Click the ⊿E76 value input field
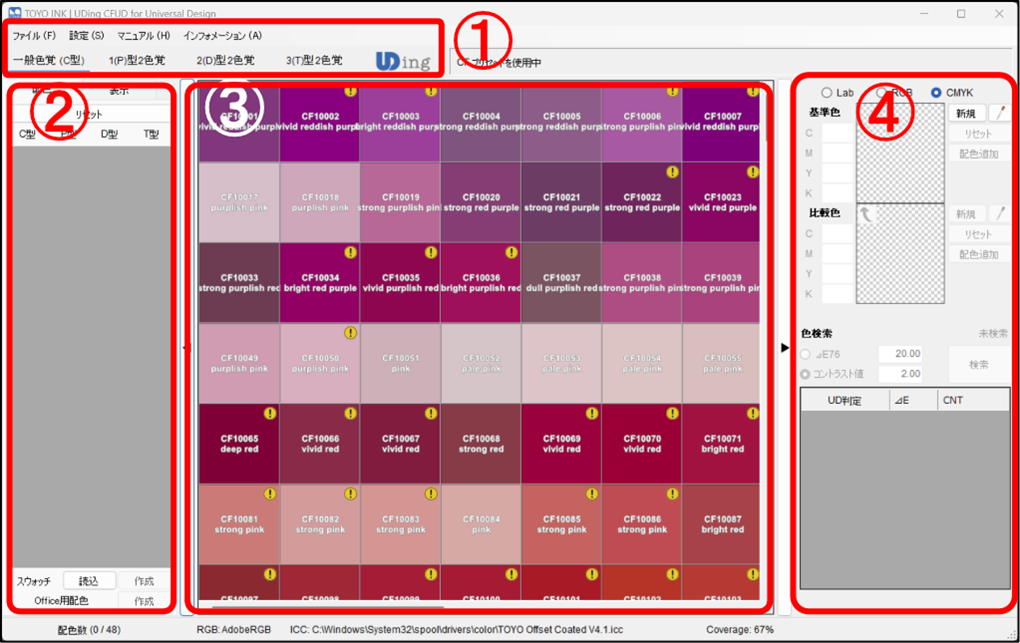Image resolution: width=1020 pixels, height=643 pixels. [x=900, y=354]
